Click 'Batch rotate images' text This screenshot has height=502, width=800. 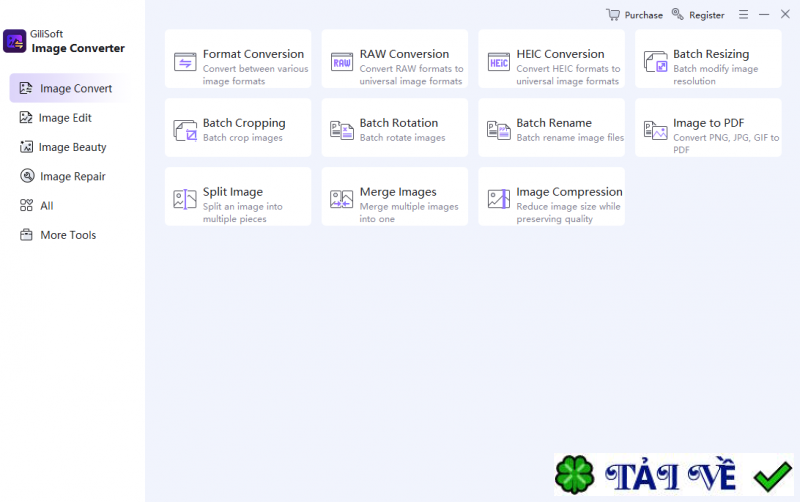click(402, 138)
